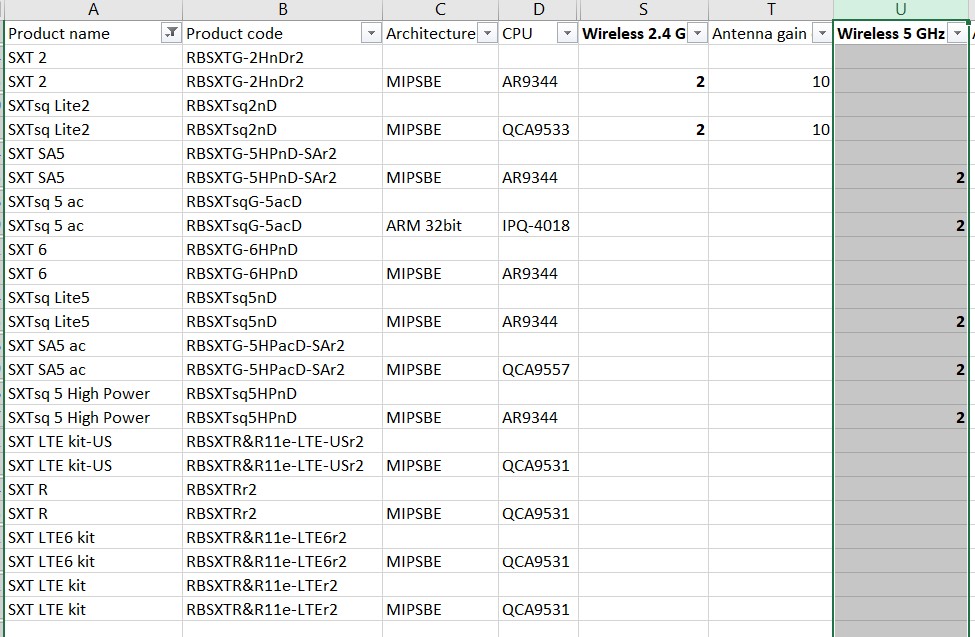Select second SXTsq Lite5 name cell
This screenshot has height=637, width=975.
point(93,322)
